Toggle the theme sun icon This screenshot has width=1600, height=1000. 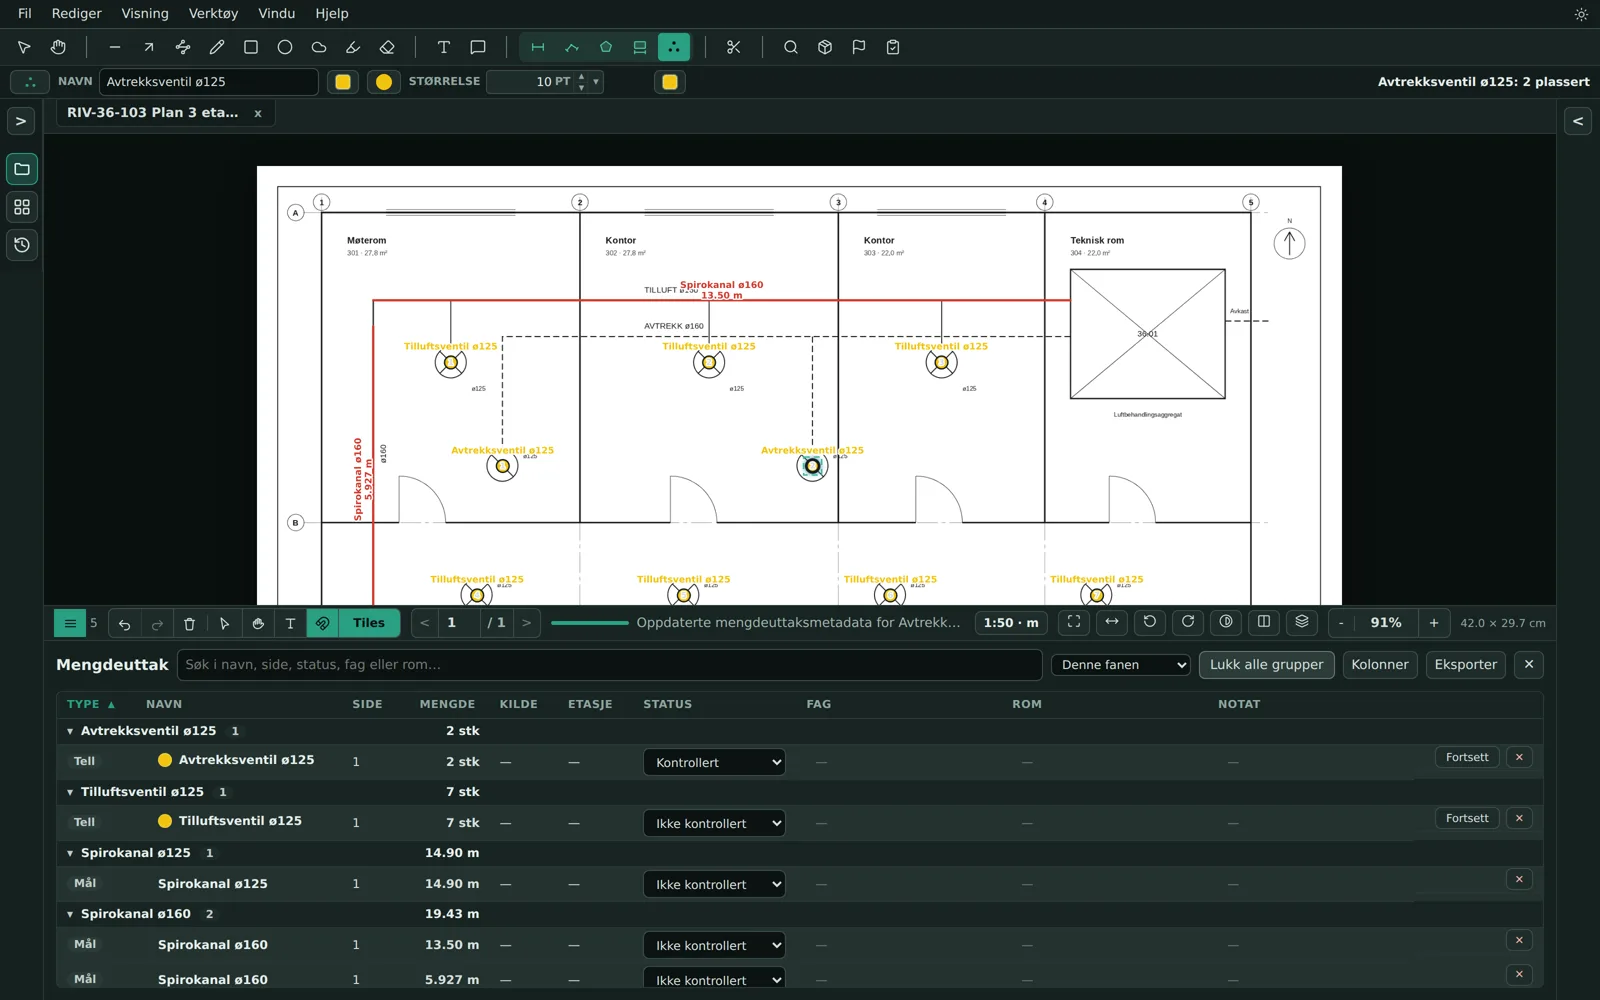pos(1581,14)
